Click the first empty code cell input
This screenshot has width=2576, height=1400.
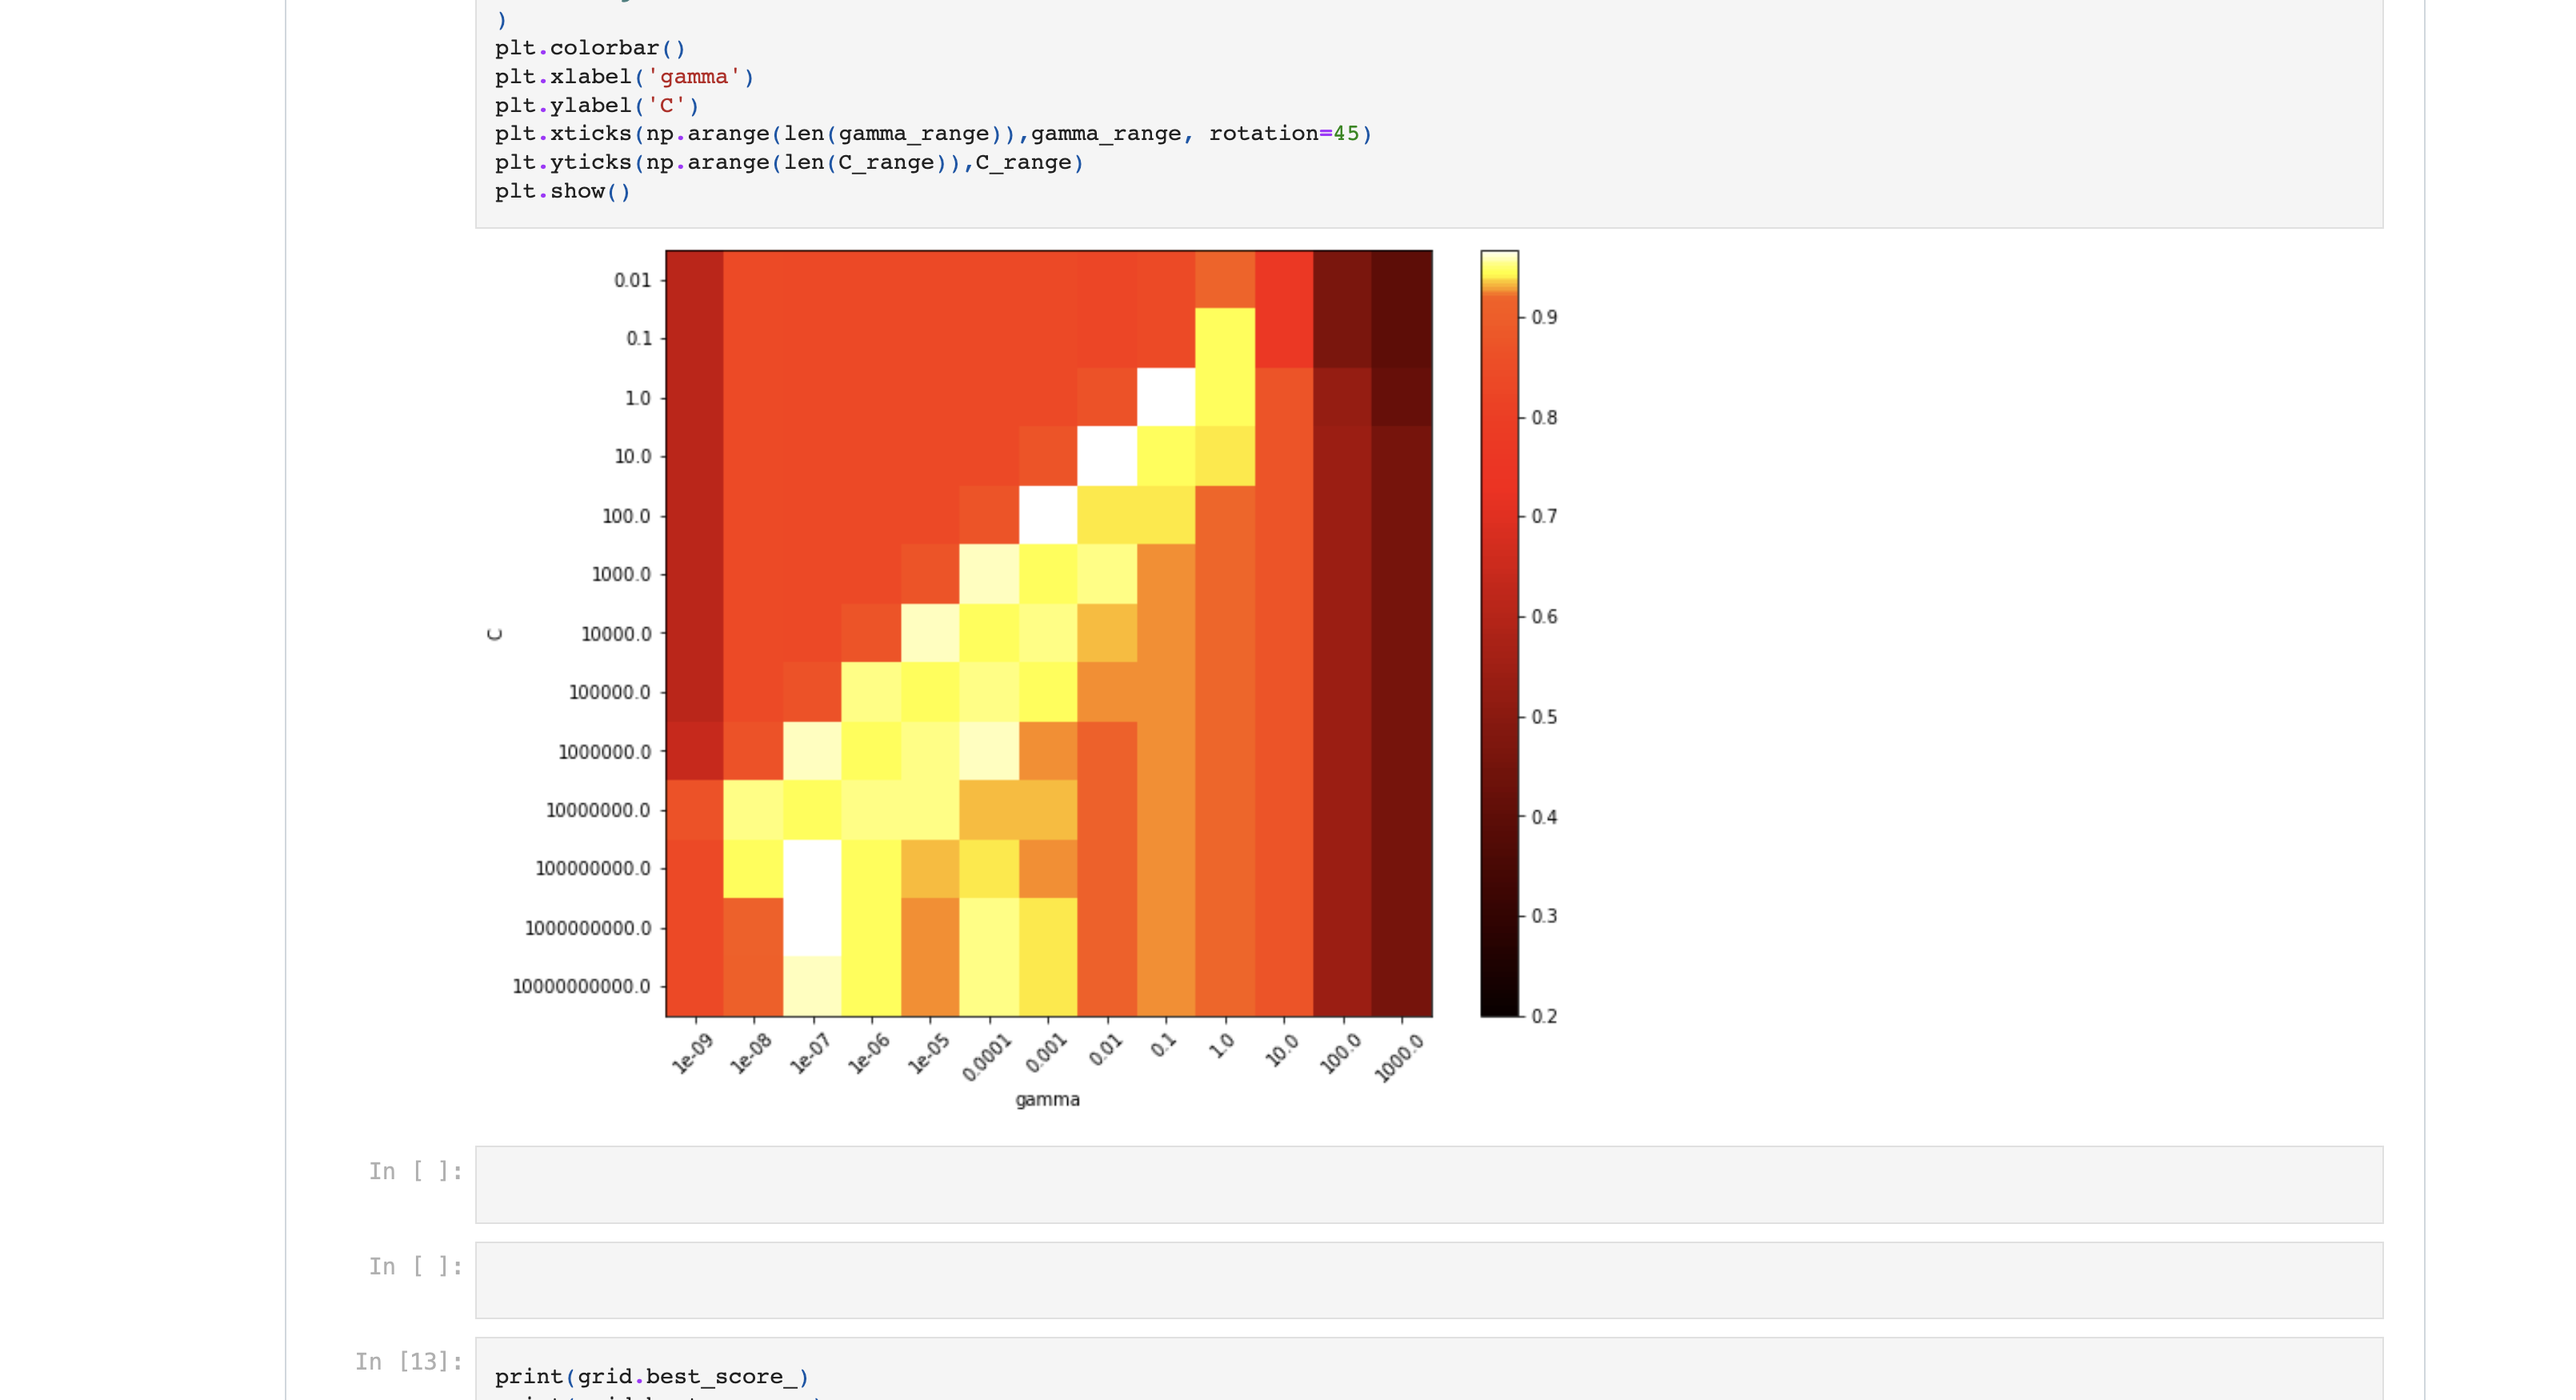1428,1184
